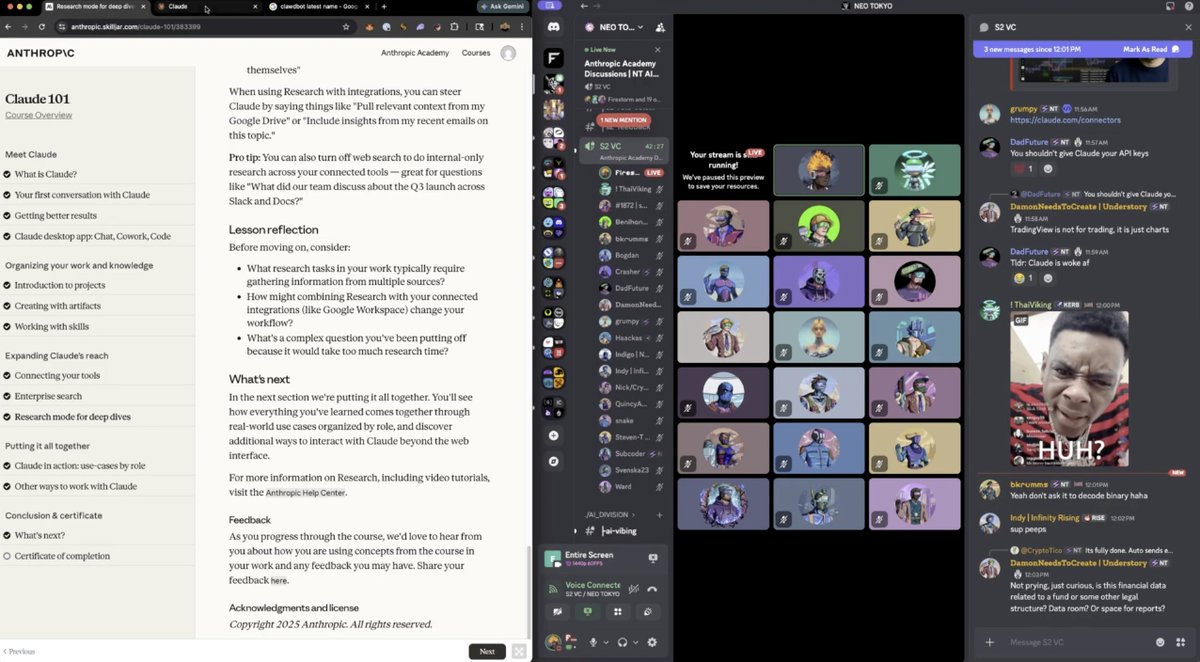Switch to the clawdbot latest name tab
The width and height of the screenshot is (1200, 662).
pyautogui.click(x=319, y=7)
